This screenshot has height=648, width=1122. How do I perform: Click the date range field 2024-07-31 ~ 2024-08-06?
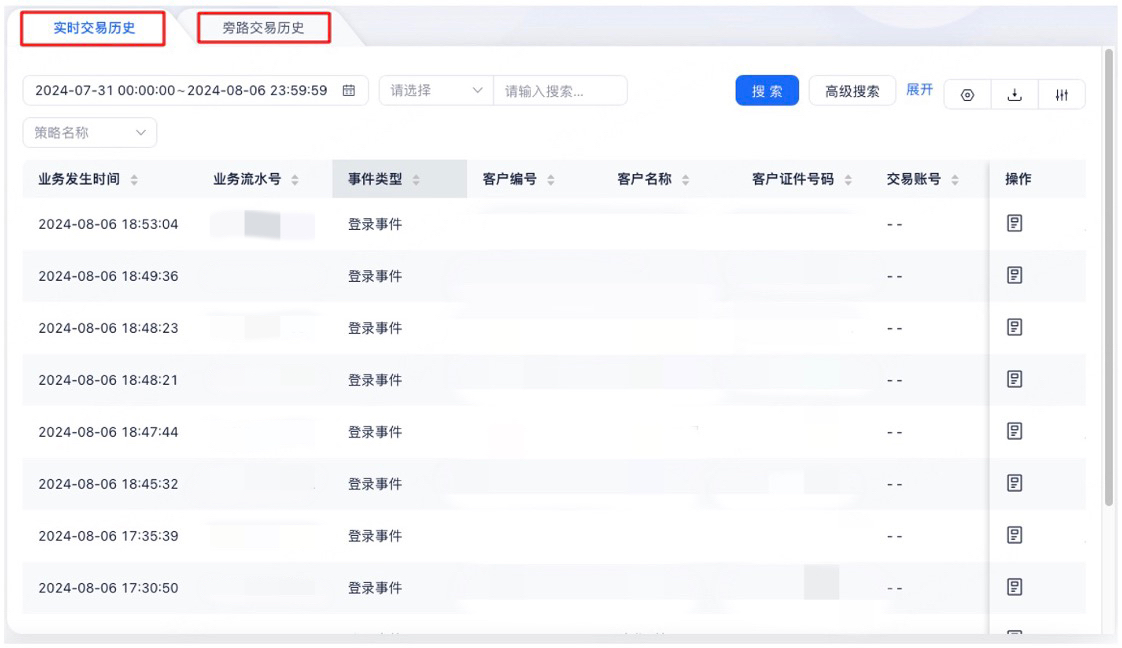[x=195, y=90]
